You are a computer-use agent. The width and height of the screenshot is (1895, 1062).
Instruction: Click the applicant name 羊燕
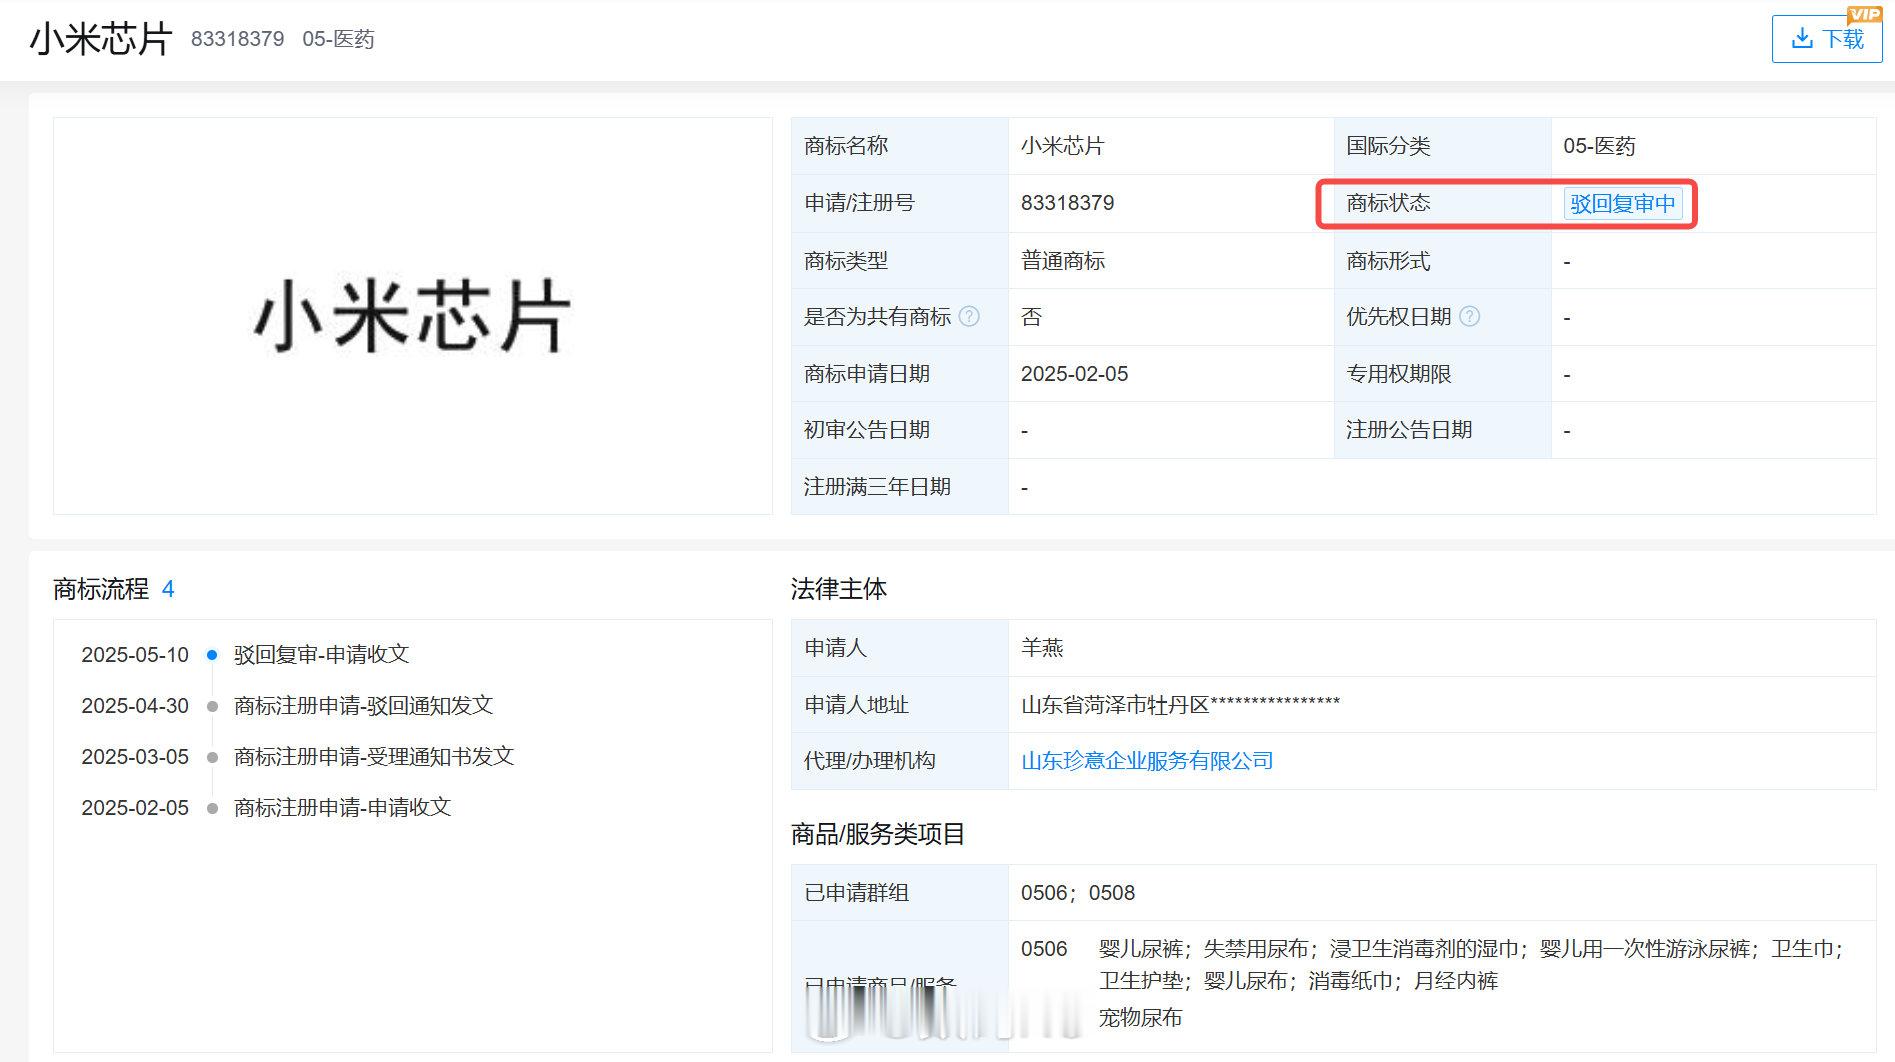1042,648
